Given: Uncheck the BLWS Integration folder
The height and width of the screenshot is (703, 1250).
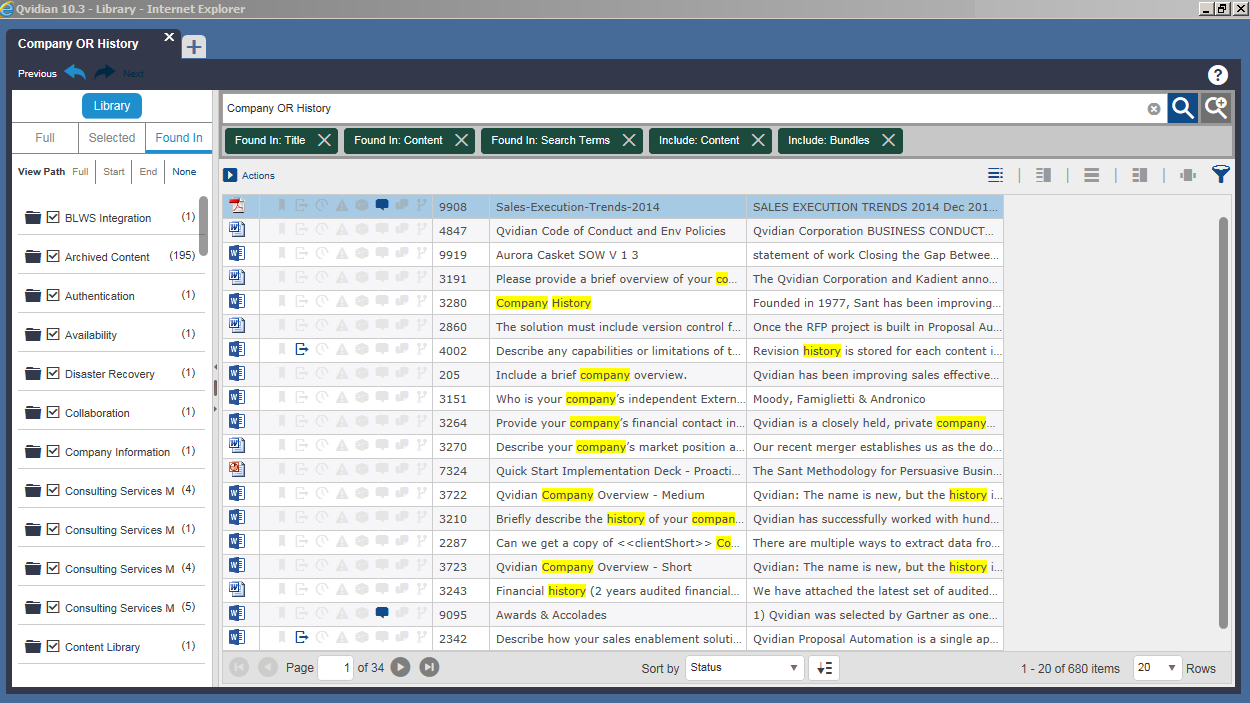Looking at the screenshot, I should click(x=53, y=217).
